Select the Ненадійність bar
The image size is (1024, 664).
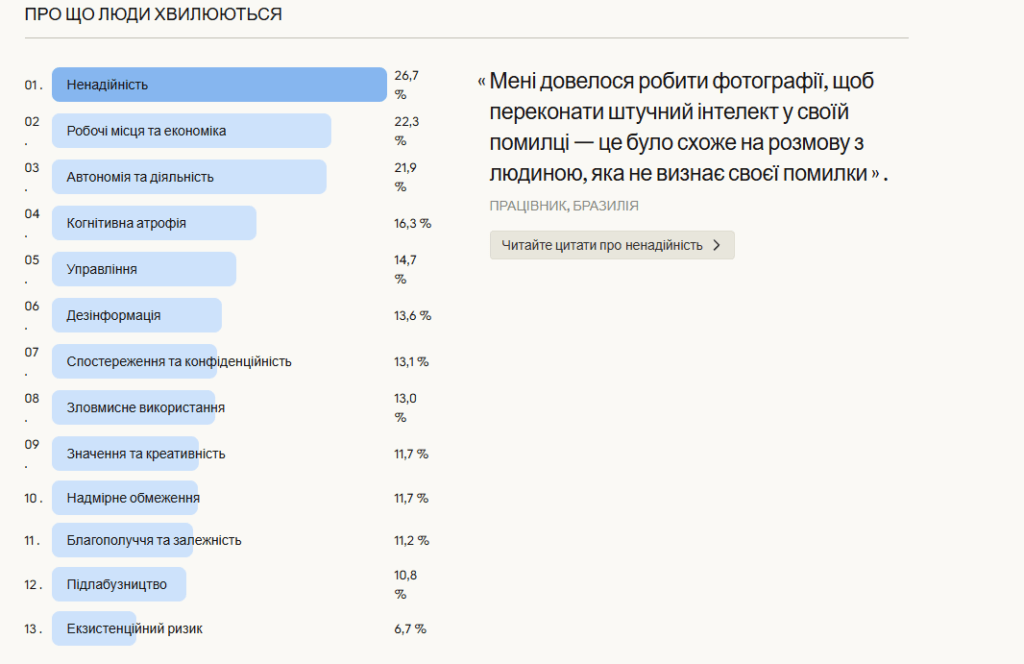coord(219,85)
